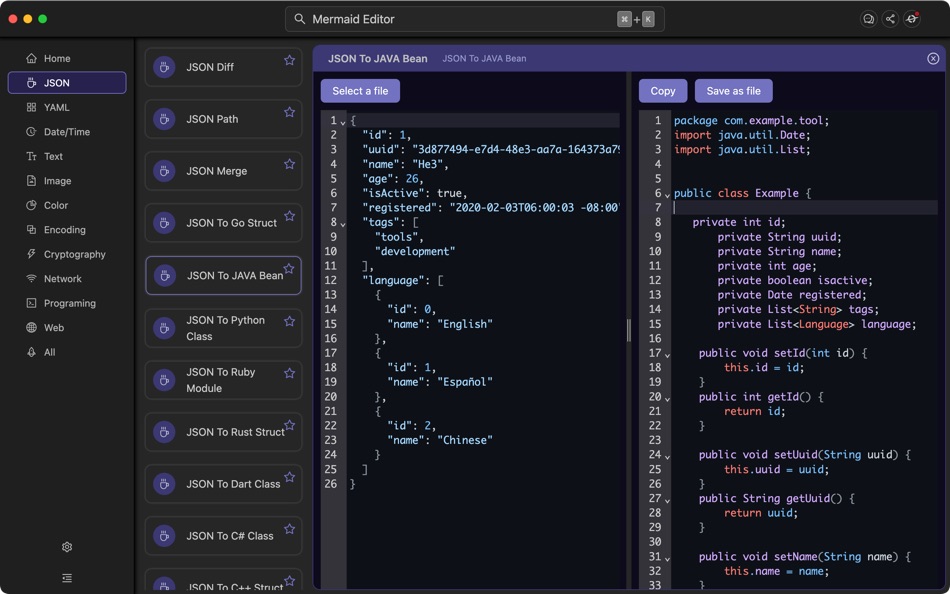Go to Date/Time tools
Viewport: 950px width, 594px height.
(x=67, y=132)
